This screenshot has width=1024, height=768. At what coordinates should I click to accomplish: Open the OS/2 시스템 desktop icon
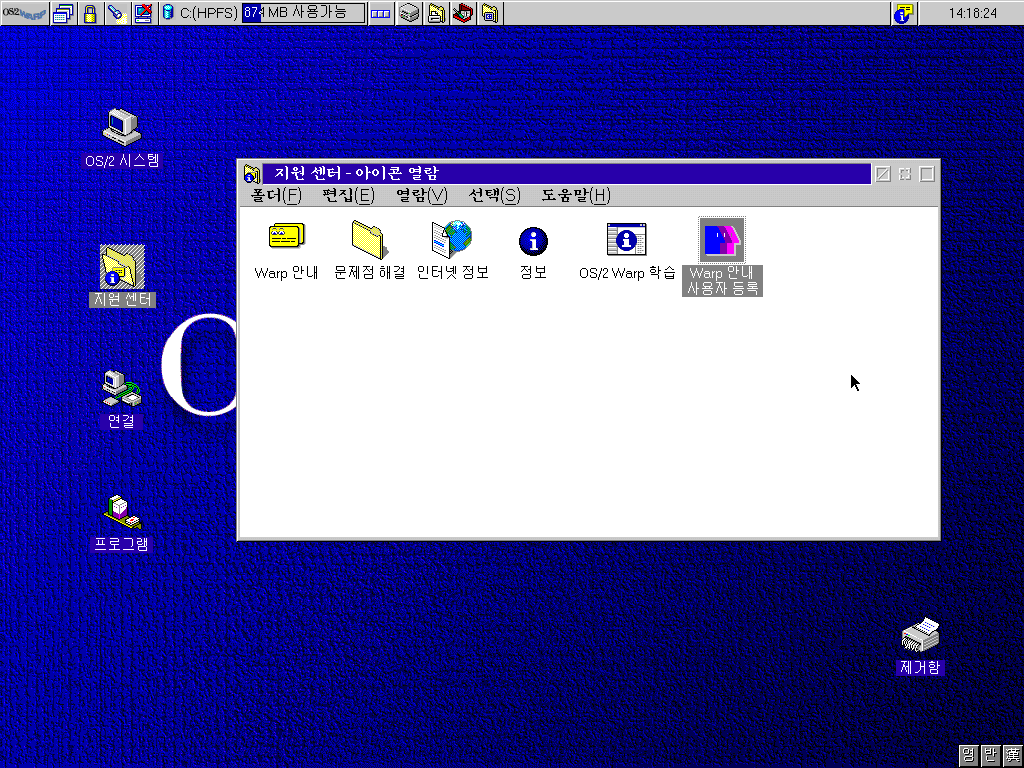(122, 138)
